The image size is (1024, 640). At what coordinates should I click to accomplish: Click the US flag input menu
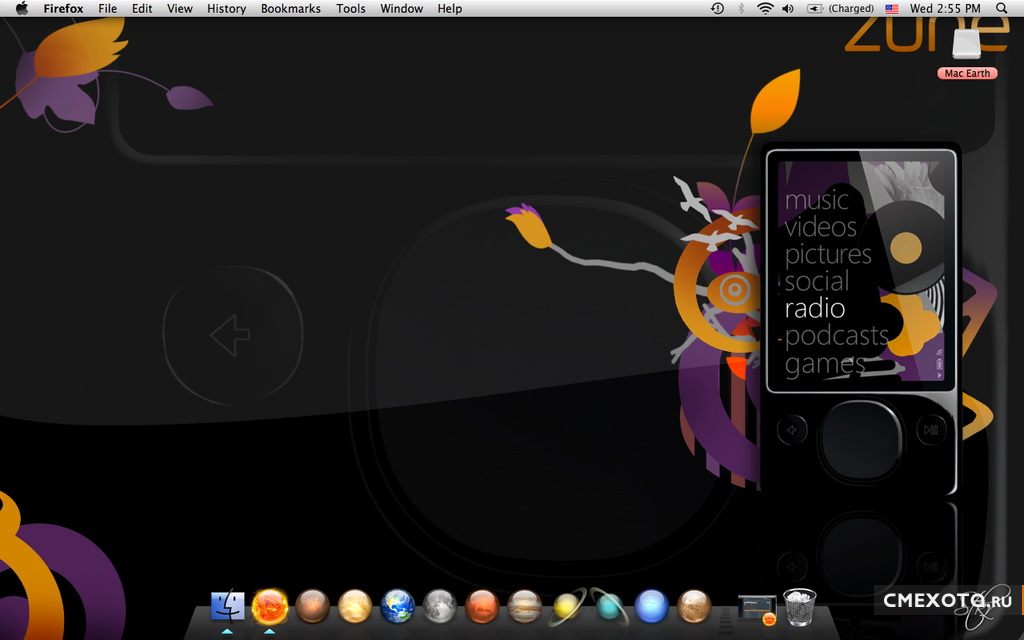[892, 8]
